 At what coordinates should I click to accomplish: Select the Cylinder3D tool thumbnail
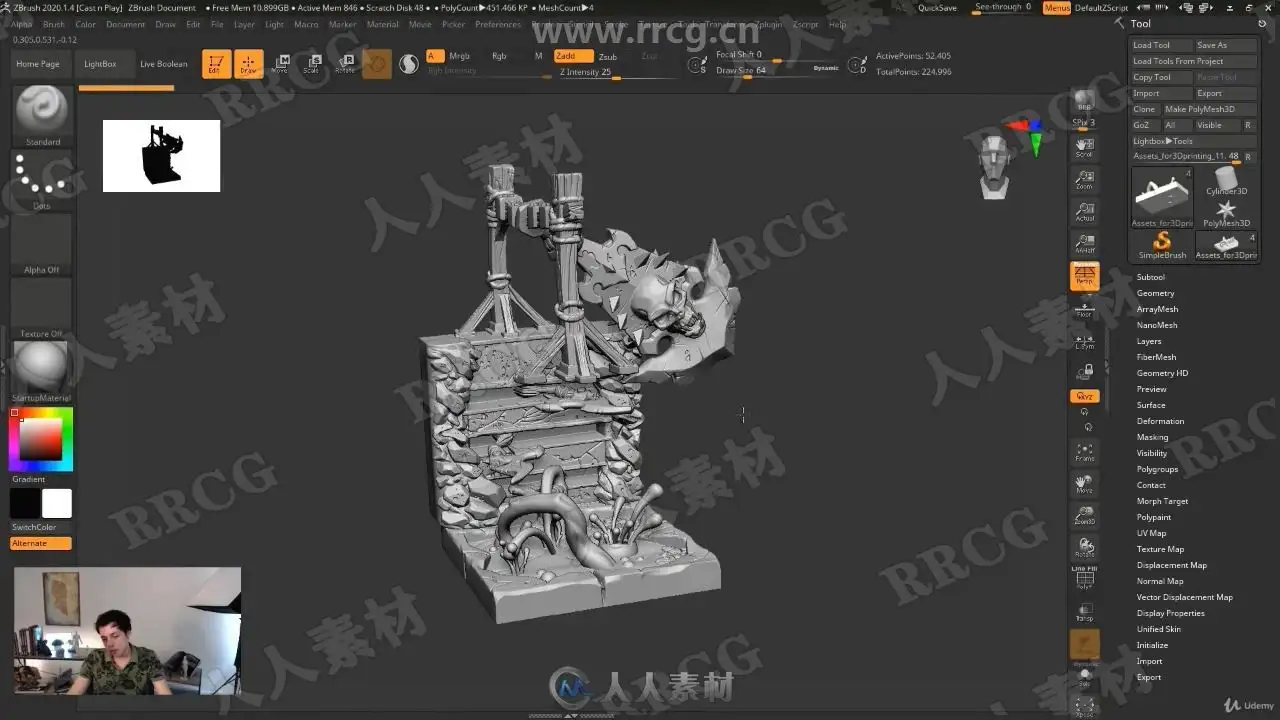click(1226, 180)
